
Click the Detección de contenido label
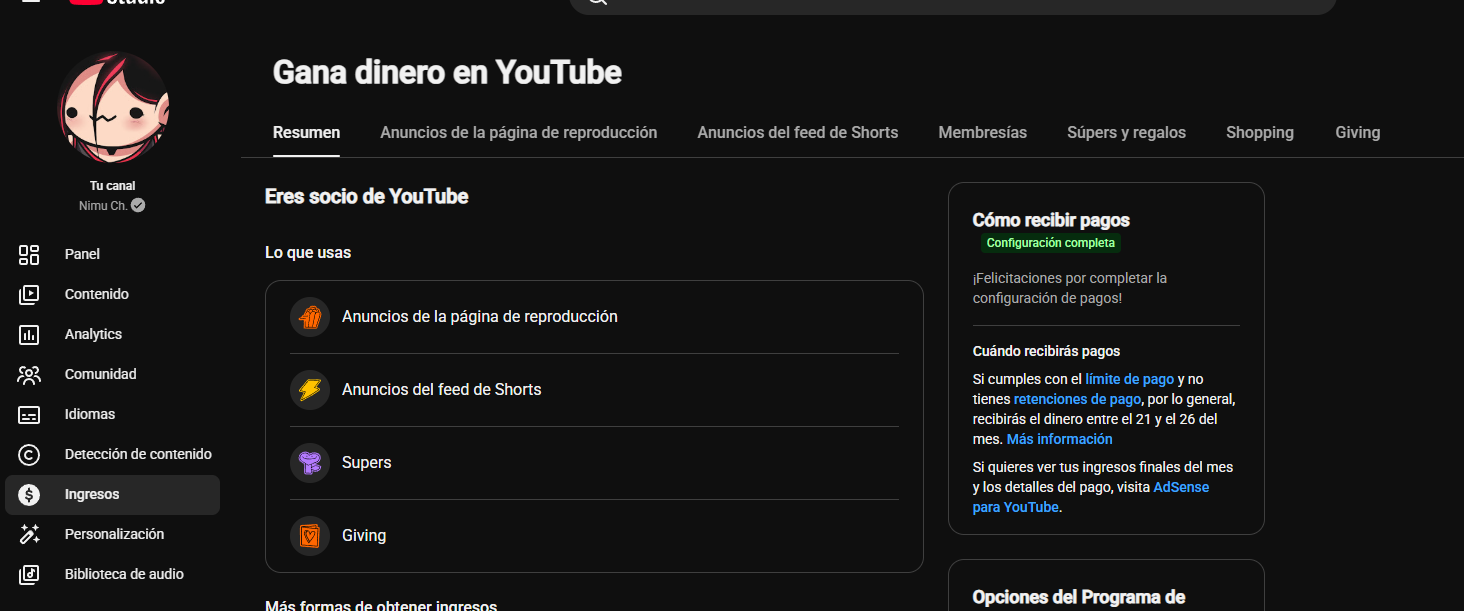[138, 454]
